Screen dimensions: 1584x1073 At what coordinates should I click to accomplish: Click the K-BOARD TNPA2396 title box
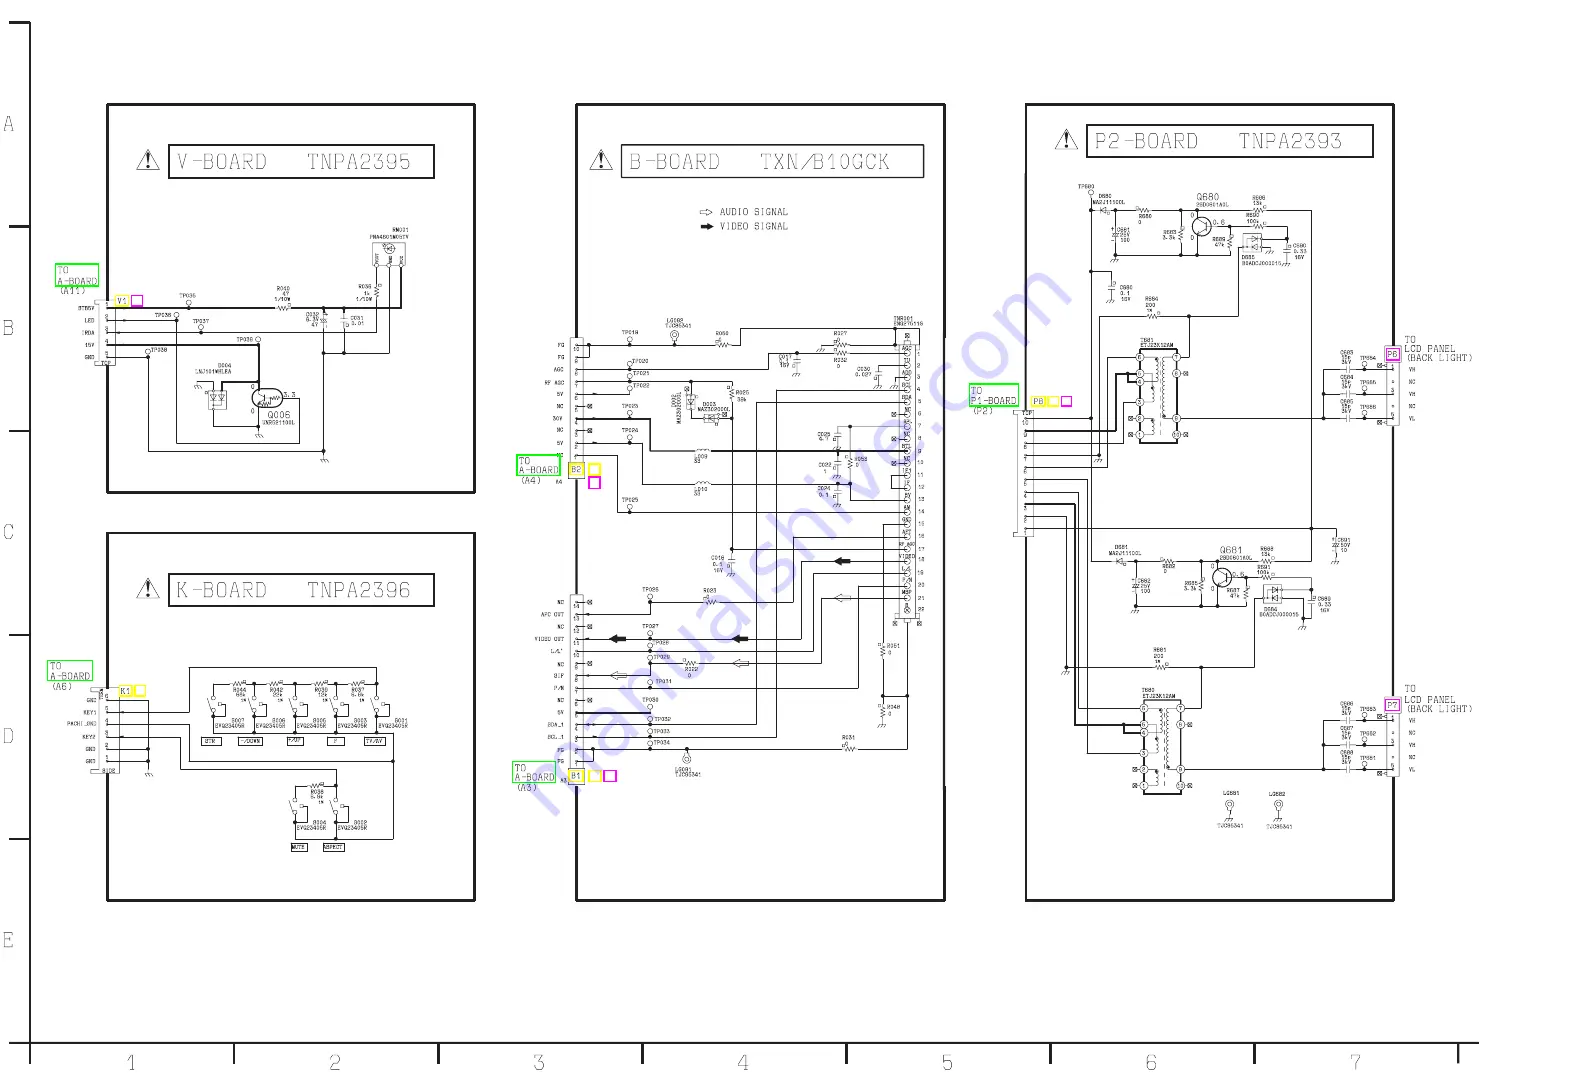(x=301, y=590)
